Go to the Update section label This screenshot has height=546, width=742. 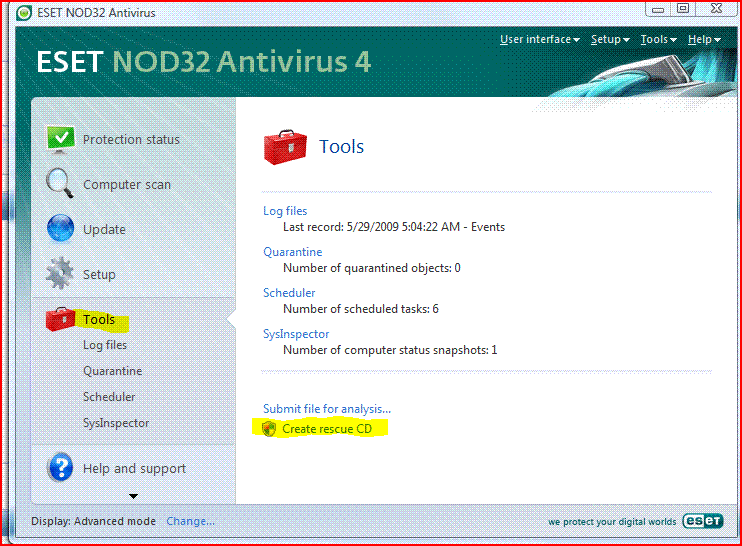coord(104,229)
